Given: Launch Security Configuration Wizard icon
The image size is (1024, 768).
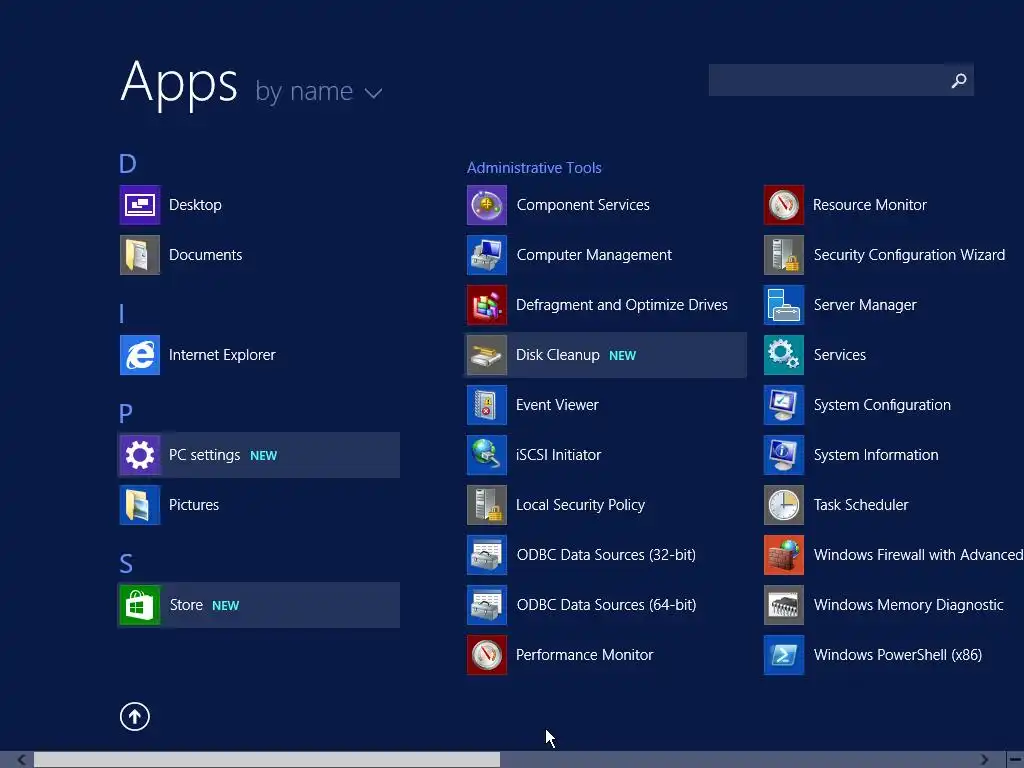Looking at the screenshot, I should coord(784,255).
